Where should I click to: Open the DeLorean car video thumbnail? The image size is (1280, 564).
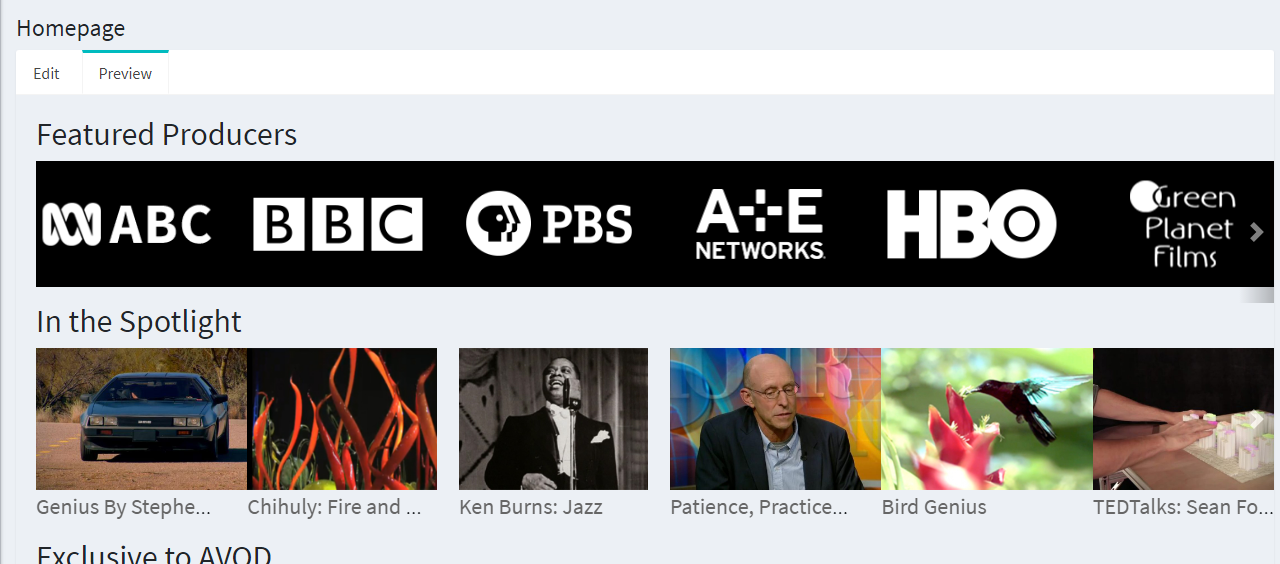[x=141, y=419]
